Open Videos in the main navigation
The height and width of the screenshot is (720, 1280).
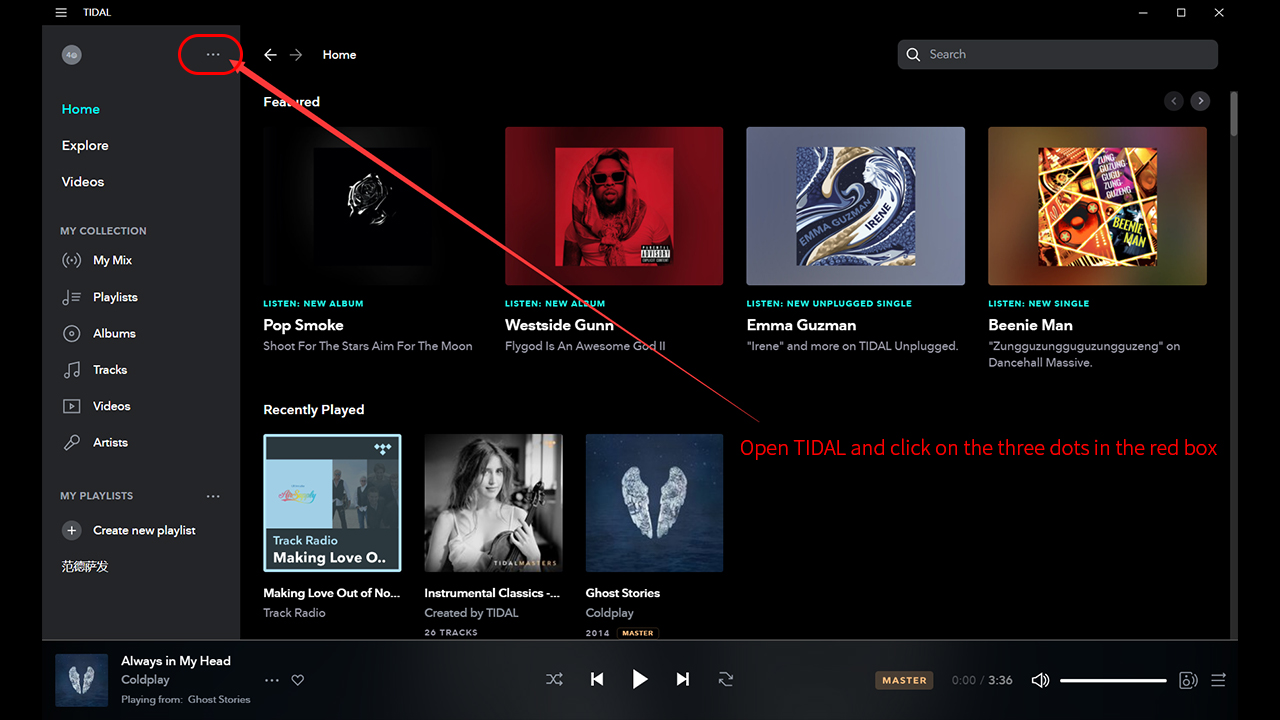(83, 182)
